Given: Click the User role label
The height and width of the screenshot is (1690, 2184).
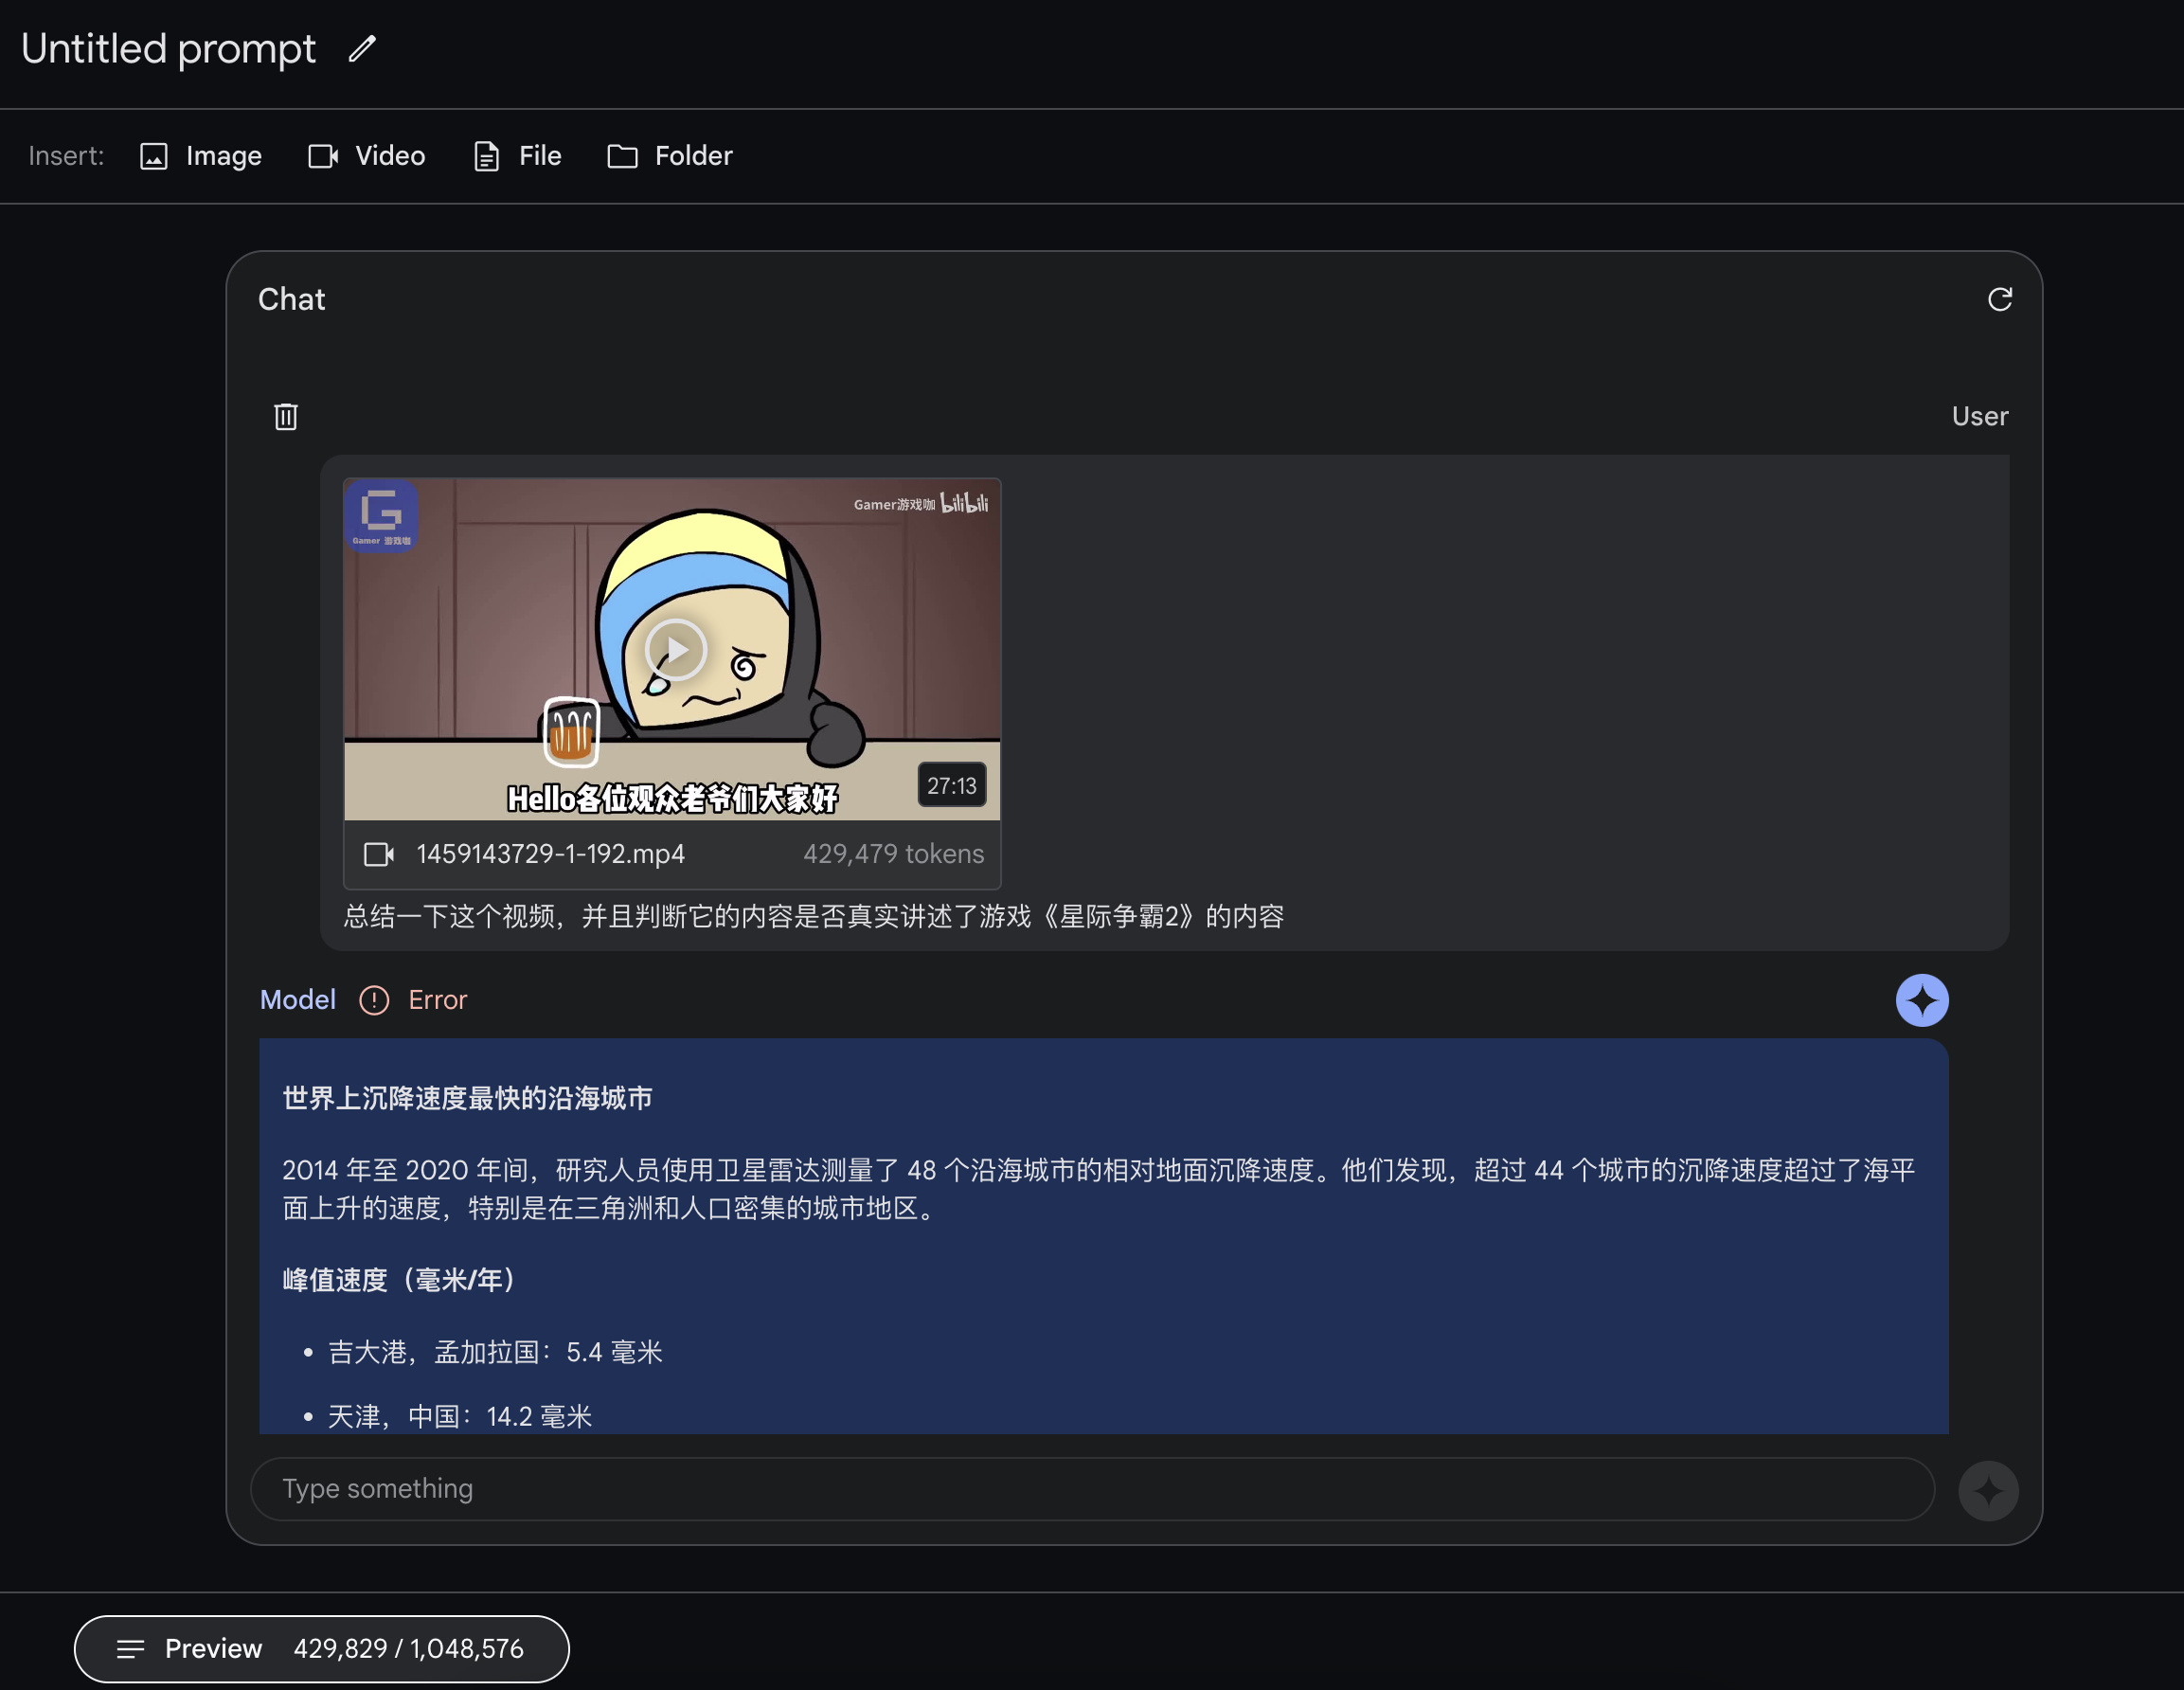Looking at the screenshot, I should (x=1980, y=416).
